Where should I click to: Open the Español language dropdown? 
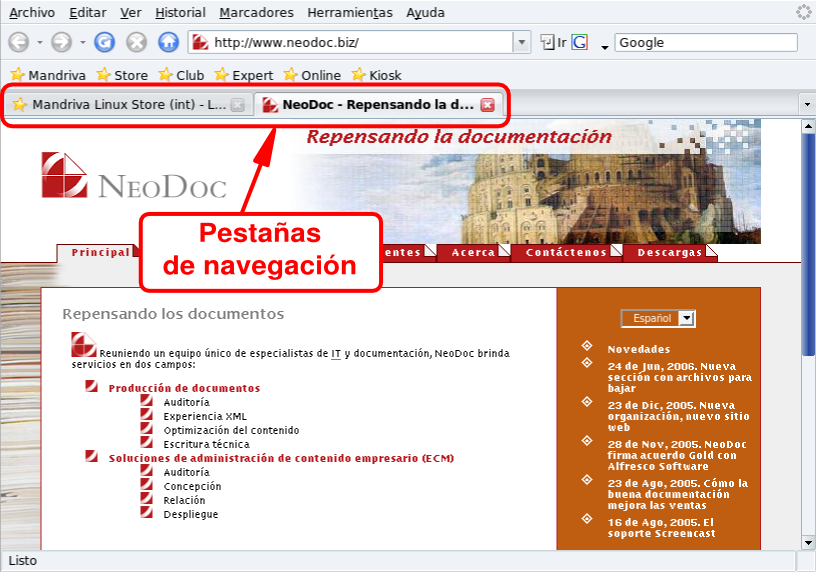pyautogui.click(x=658, y=319)
